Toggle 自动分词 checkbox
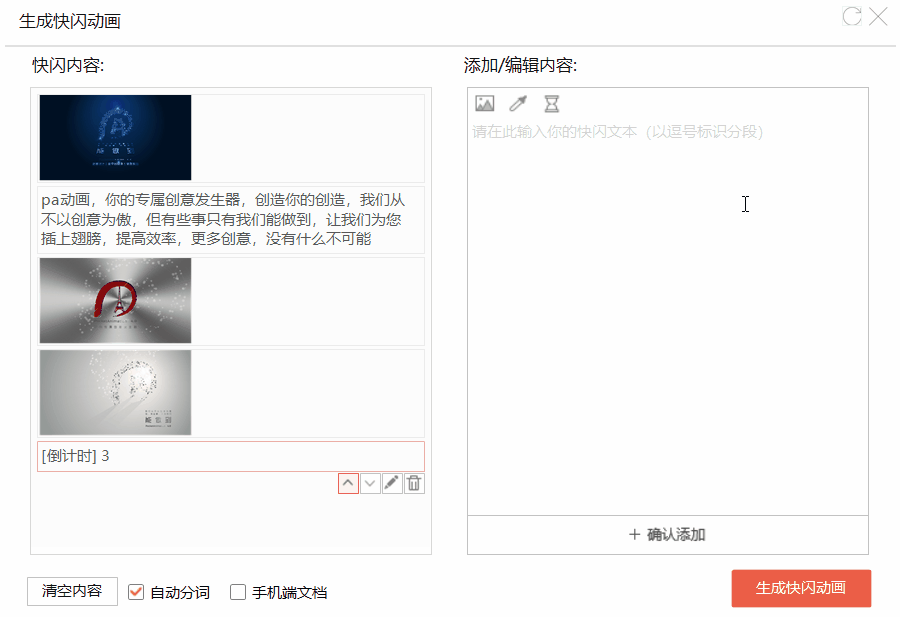 (x=136, y=592)
